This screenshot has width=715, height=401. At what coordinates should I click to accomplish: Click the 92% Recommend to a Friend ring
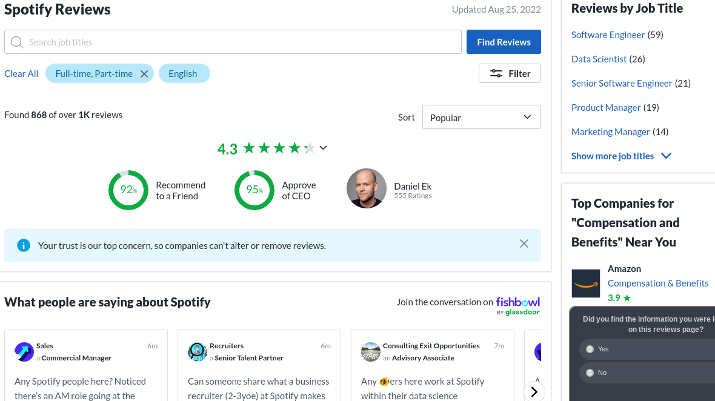tap(128, 190)
